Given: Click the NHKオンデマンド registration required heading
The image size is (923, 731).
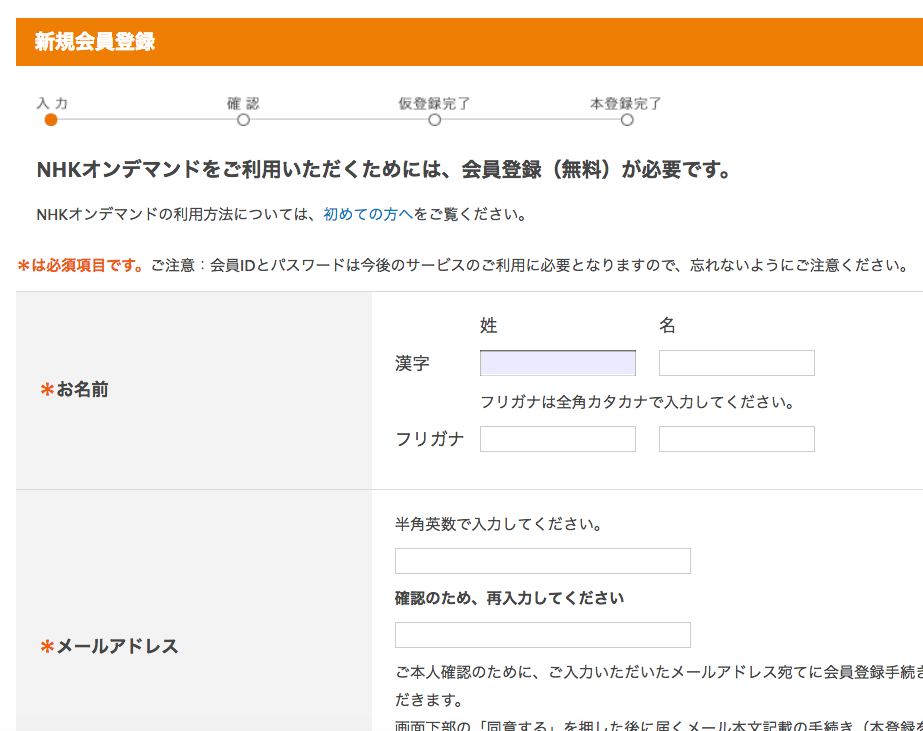Looking at the screenshot, I should tap(384, 170).
